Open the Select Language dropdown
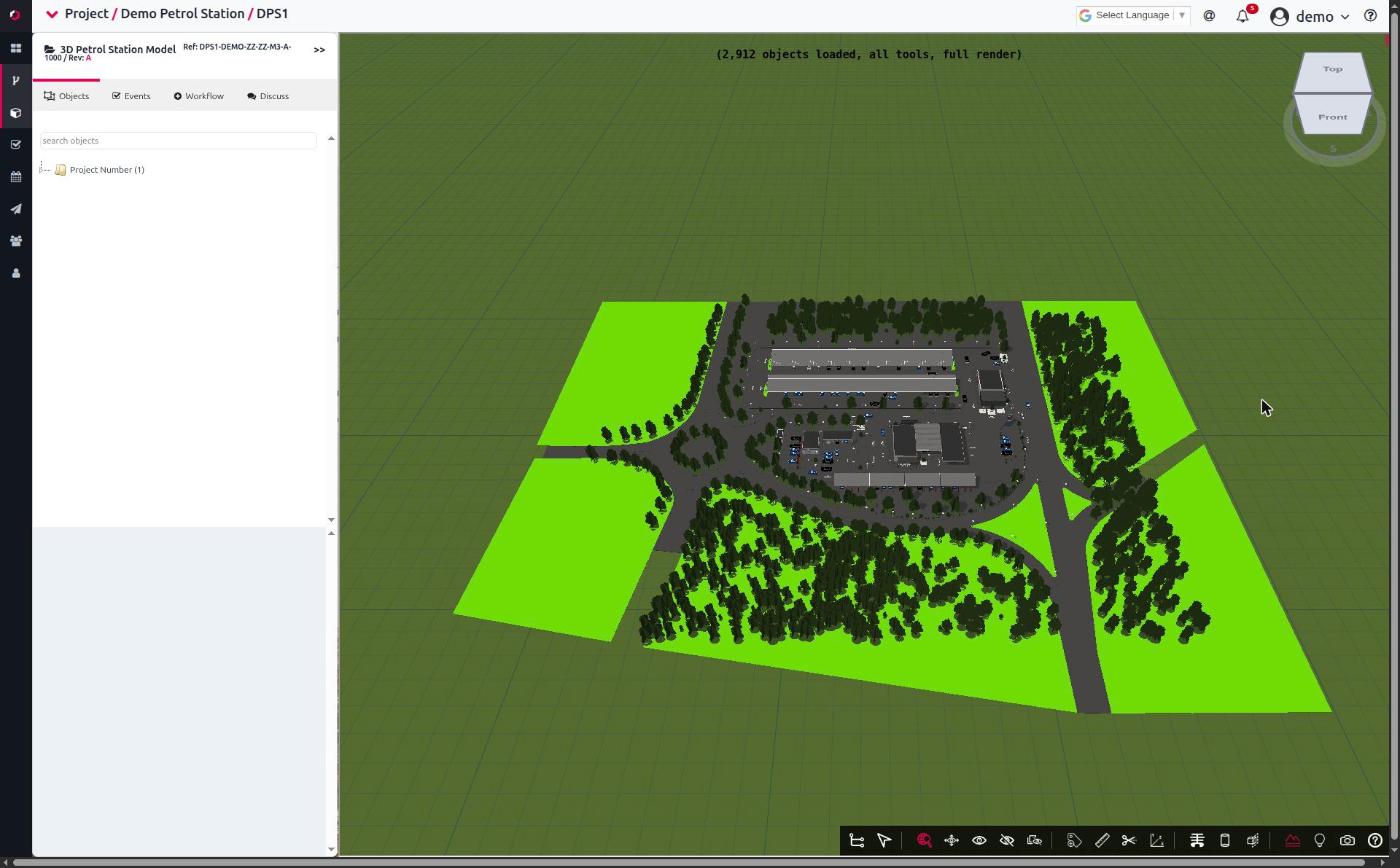The image size is (1400, 868). click(1132, 15)
